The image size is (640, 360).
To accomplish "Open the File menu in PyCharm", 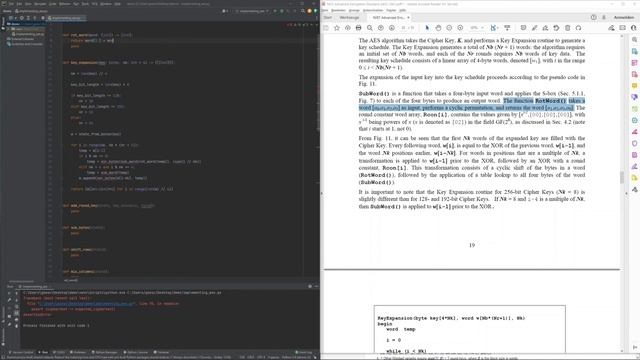I will pos(11,4).
